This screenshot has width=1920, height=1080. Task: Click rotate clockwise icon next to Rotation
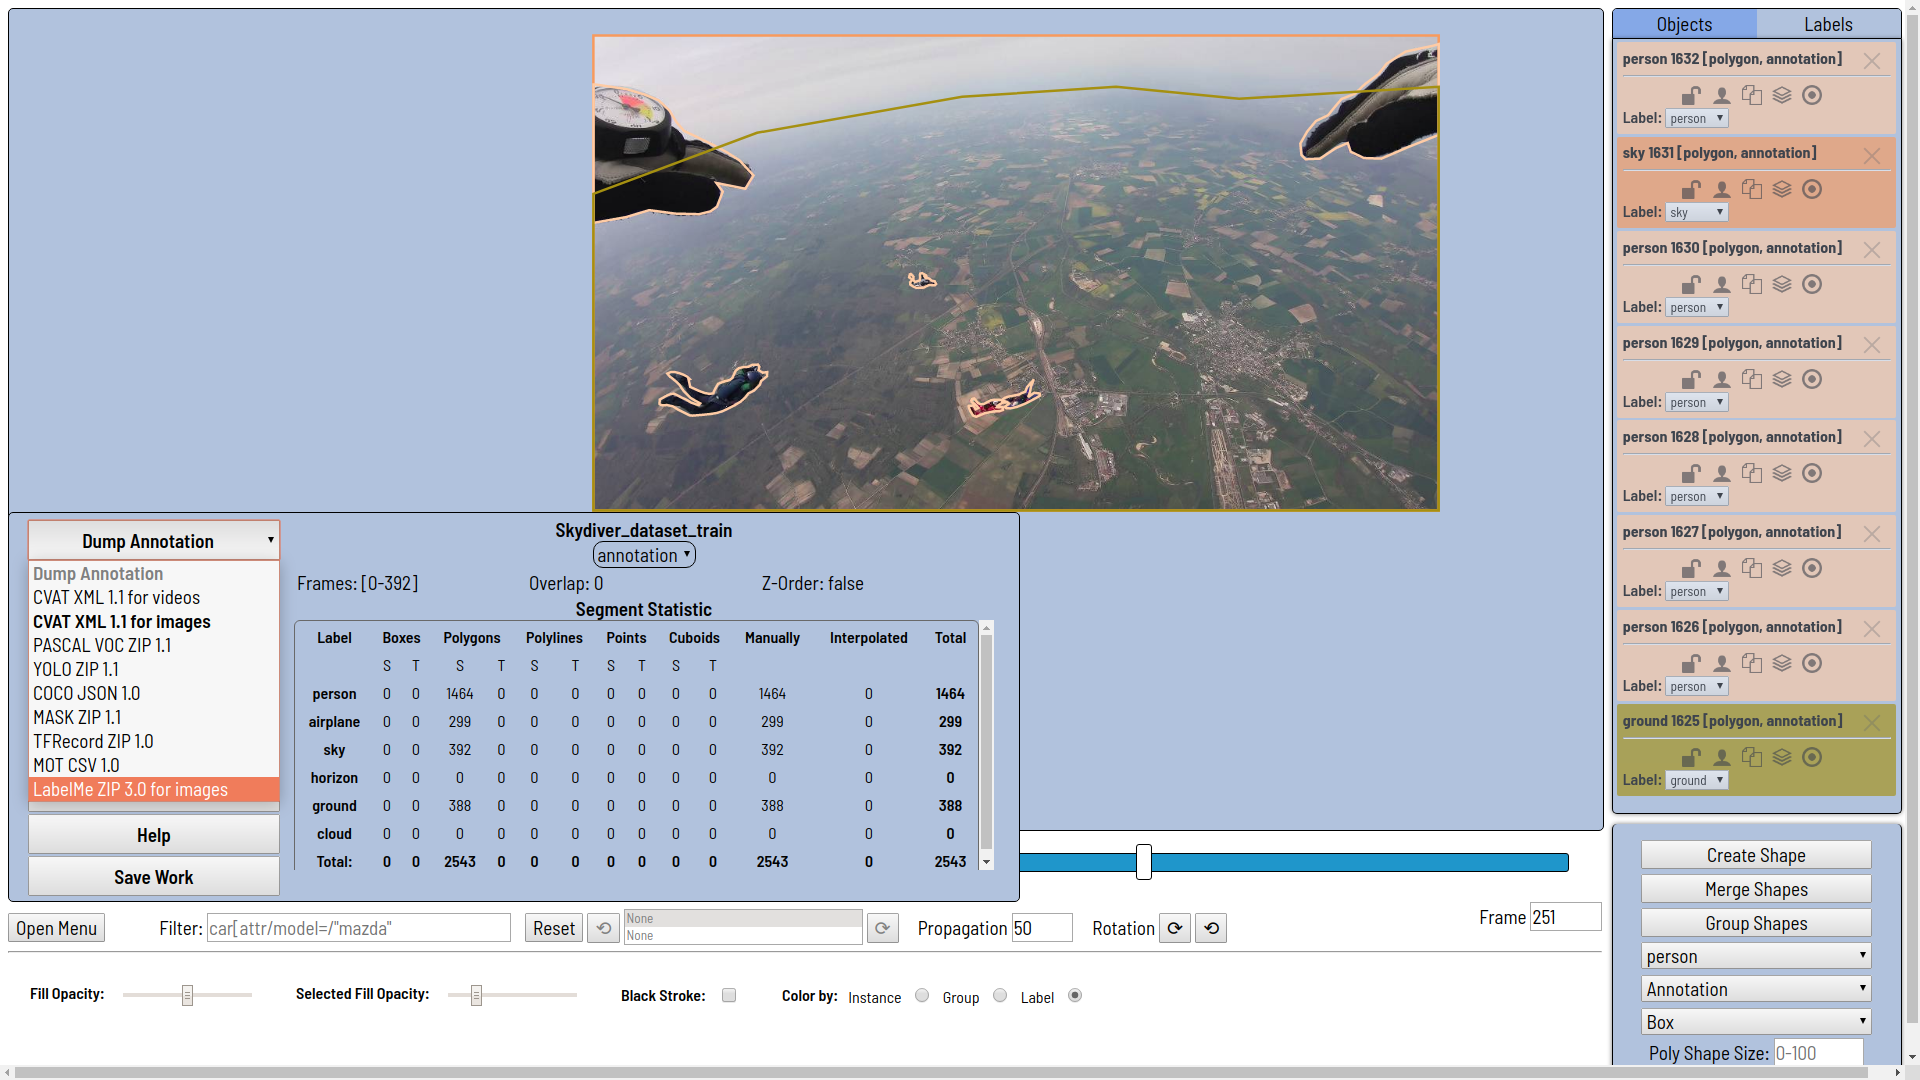tap(1175, 928)
